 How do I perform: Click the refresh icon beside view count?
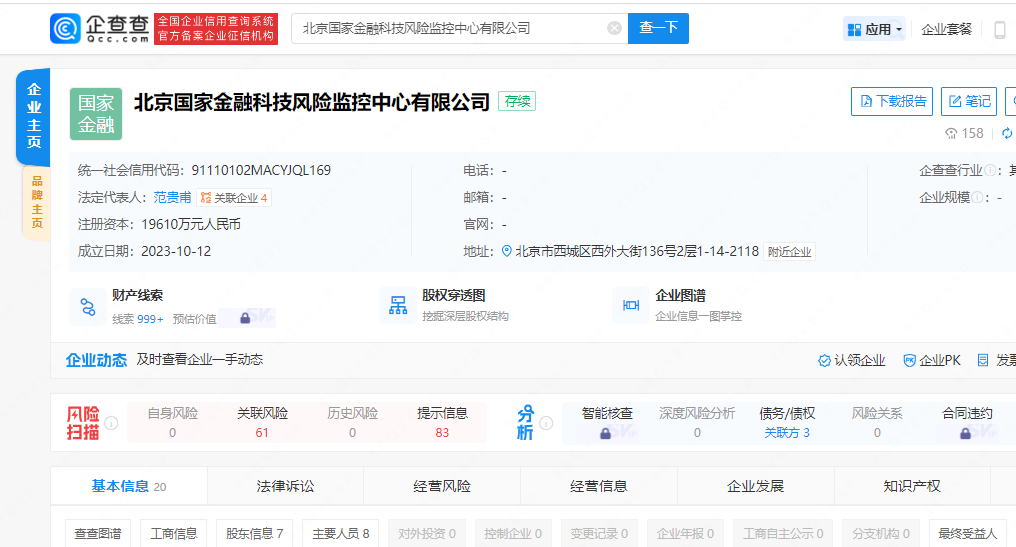coord(1008,133)
